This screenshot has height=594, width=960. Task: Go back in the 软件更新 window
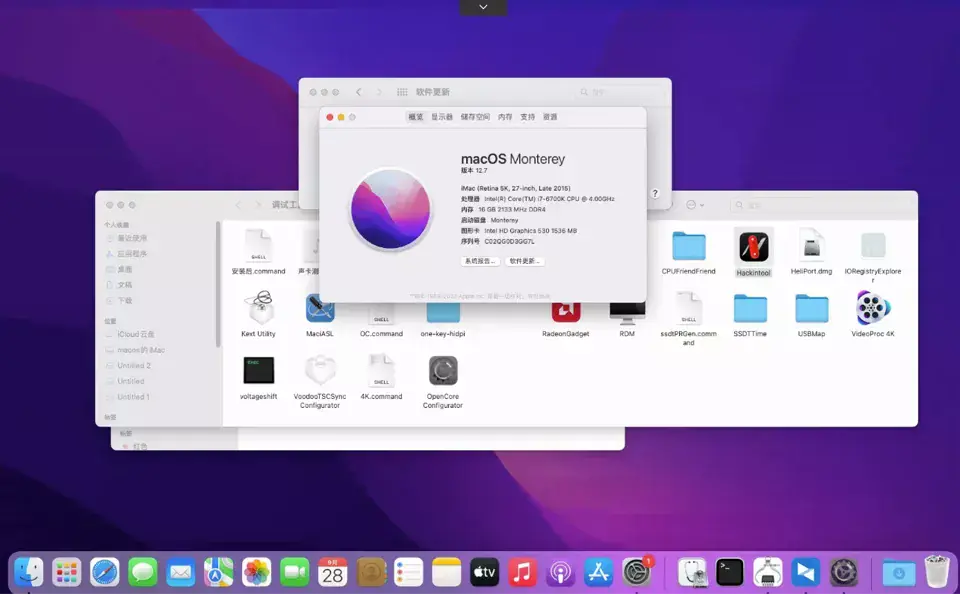(x=359, y=92)
